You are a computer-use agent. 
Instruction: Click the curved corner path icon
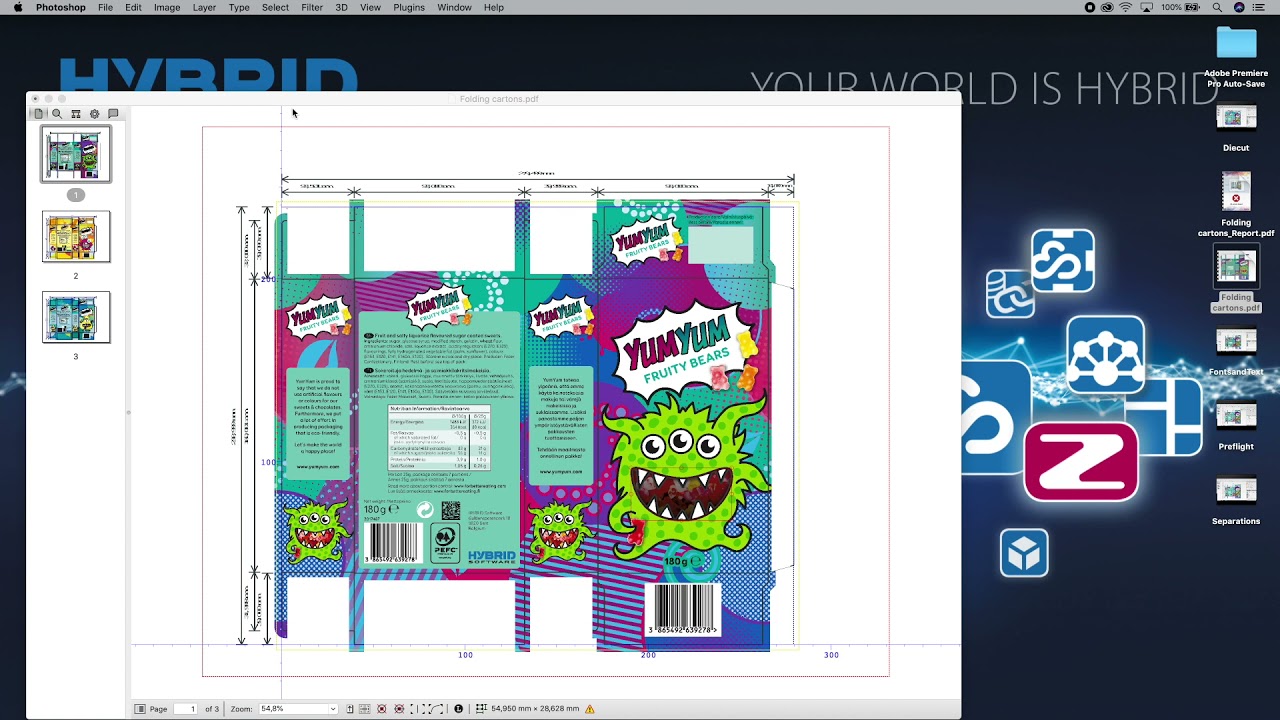click(x=436, y=709)
